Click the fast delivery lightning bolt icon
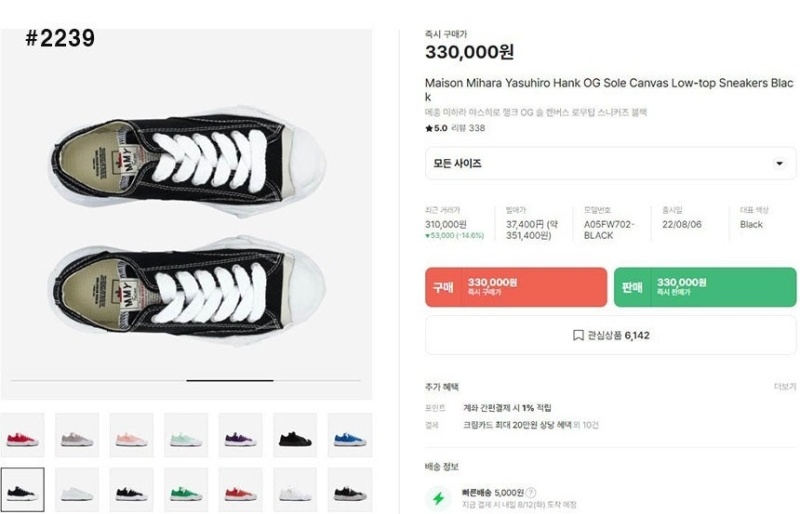Image resolution: width=800 pixels, height=514 pixels. click(x=438, y=498)
